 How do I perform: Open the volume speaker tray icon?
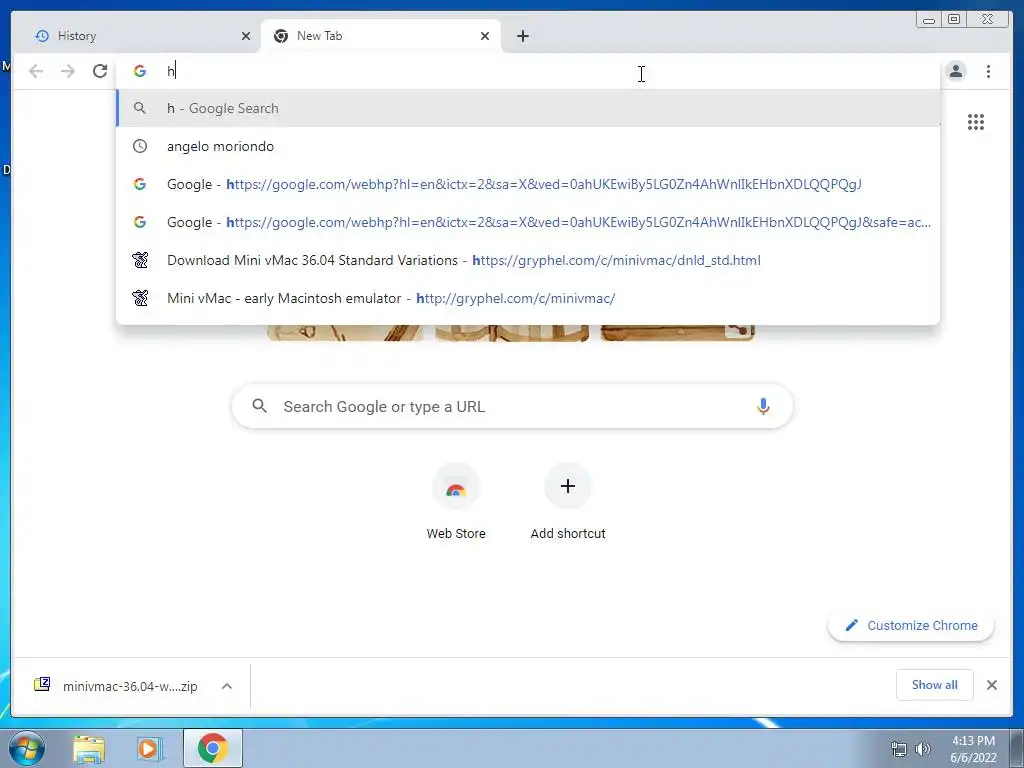pyautogui.click(x=922, y=749)
